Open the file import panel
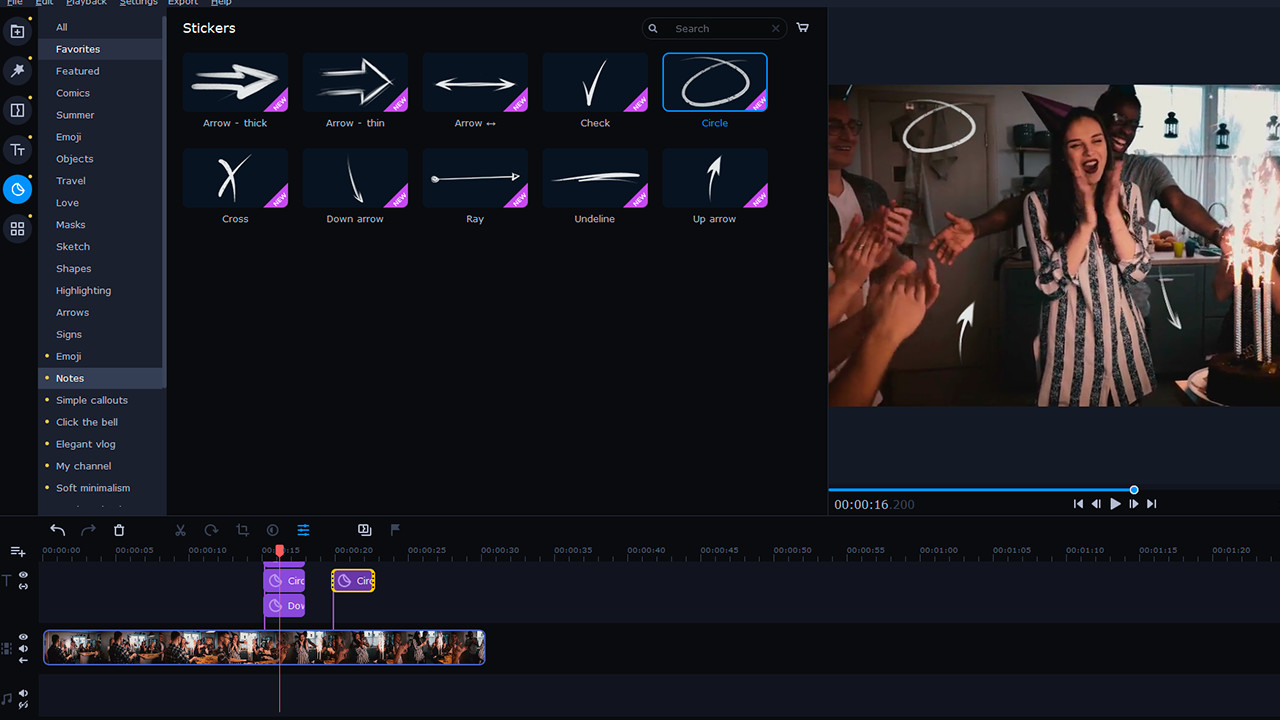 16,31
